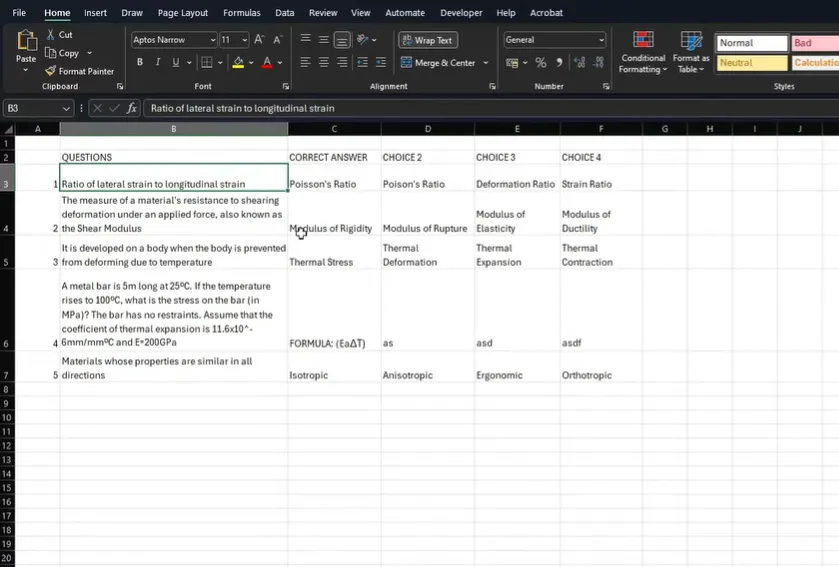Toggle Italic formatting
The image size is (839, 567).
[158, 62]
